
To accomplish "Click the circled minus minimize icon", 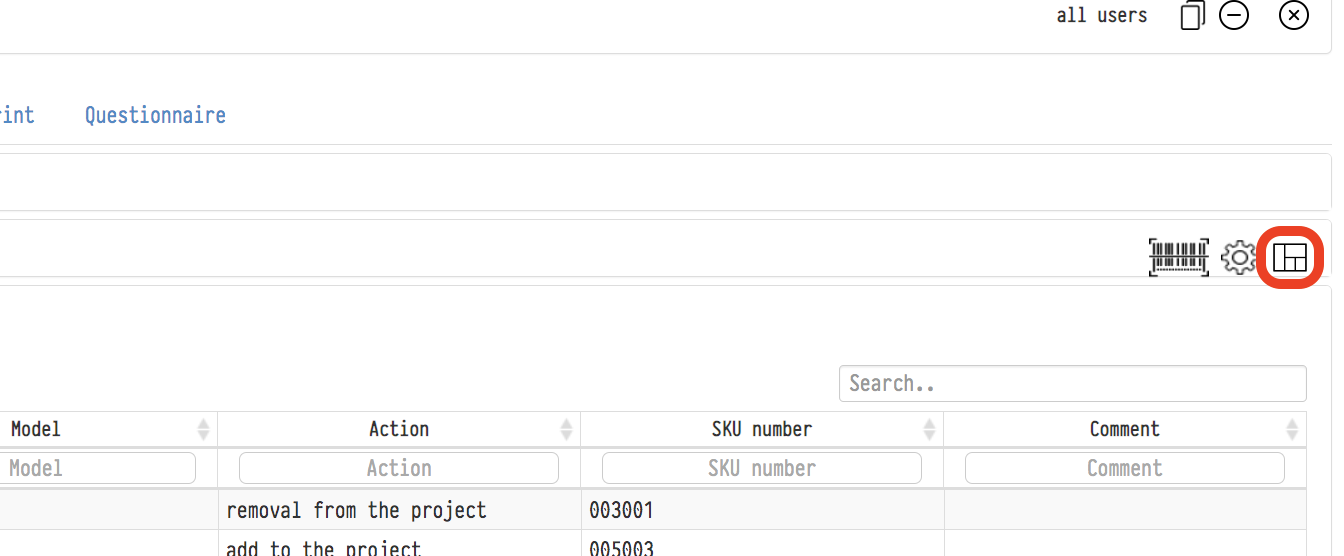I will (x=1234, y=16).
